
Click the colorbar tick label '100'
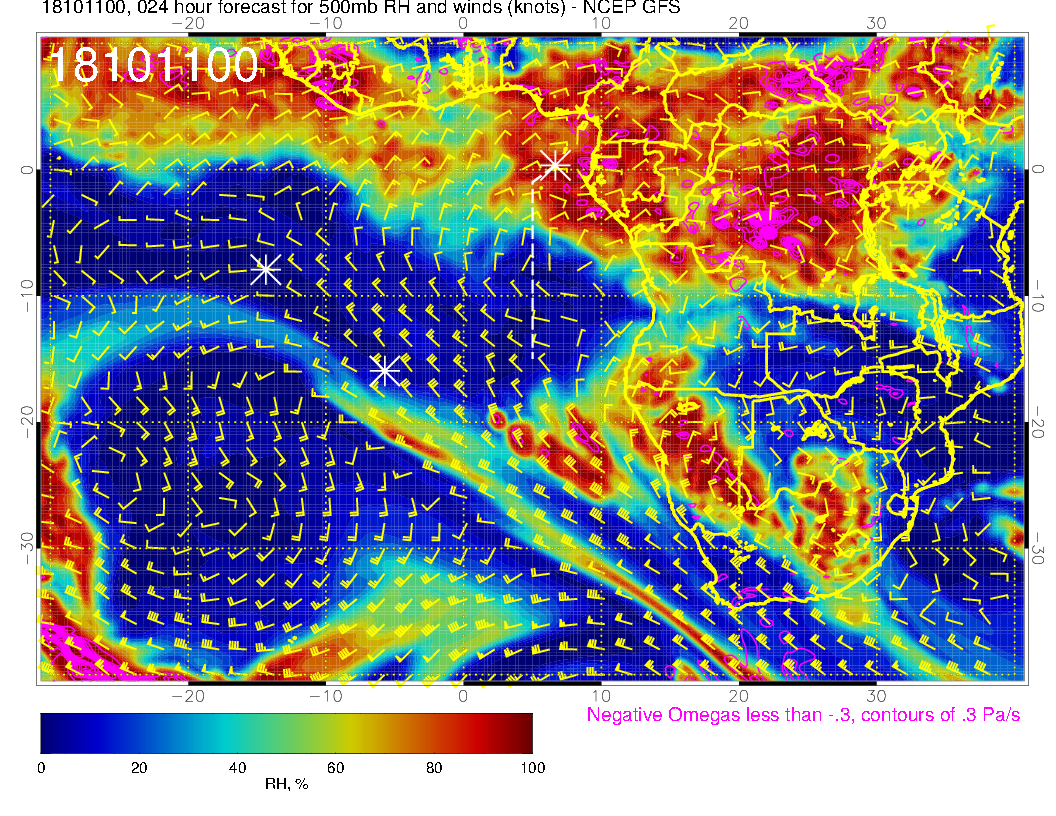tap(533, 768)
